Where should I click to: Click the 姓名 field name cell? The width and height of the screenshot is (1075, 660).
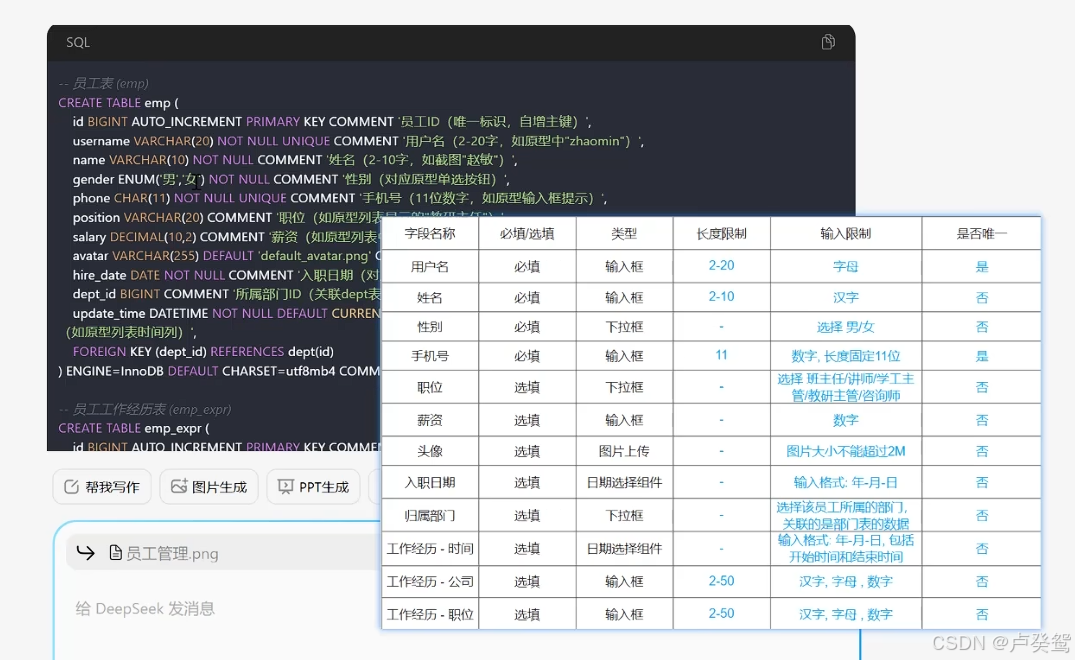pyautogui.click(x=430, y=297)
